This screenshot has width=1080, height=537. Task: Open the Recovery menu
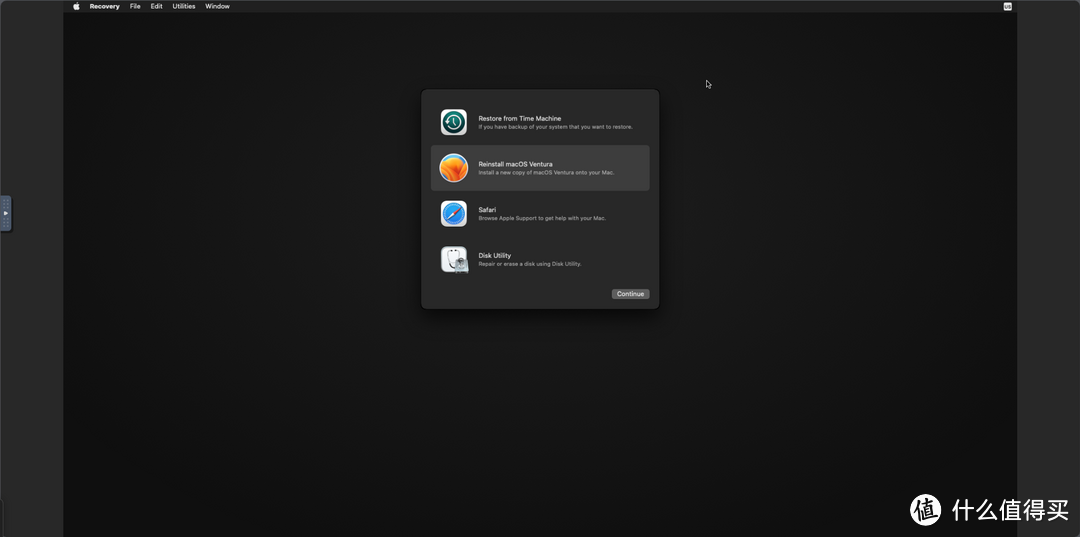[105, 6]
